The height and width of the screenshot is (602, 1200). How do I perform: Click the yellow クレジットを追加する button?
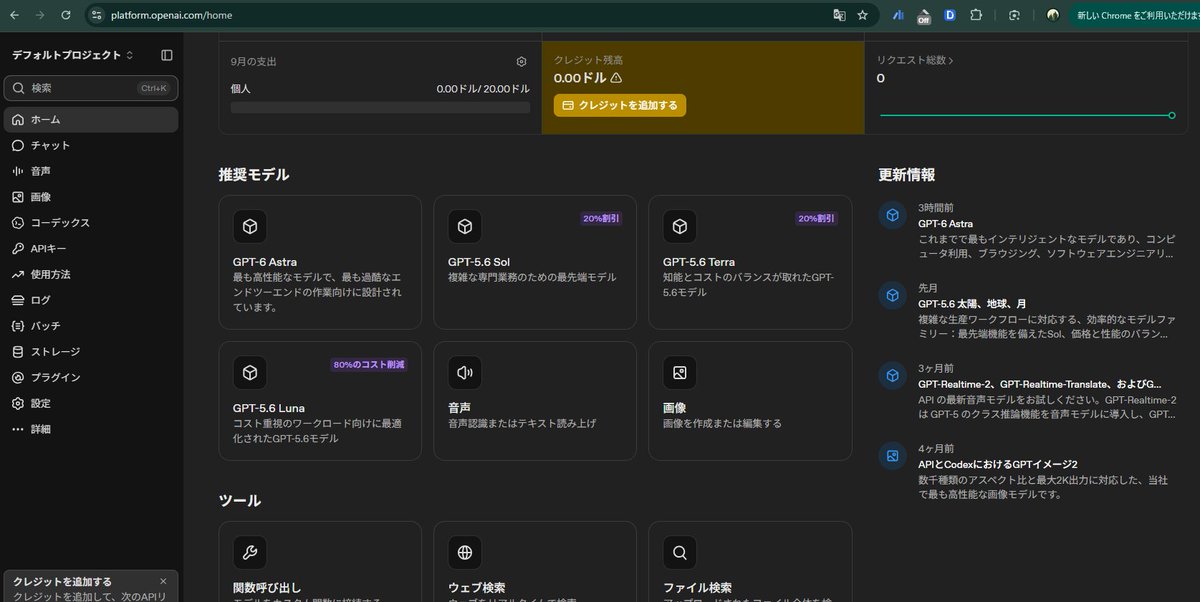coord(620,105)
